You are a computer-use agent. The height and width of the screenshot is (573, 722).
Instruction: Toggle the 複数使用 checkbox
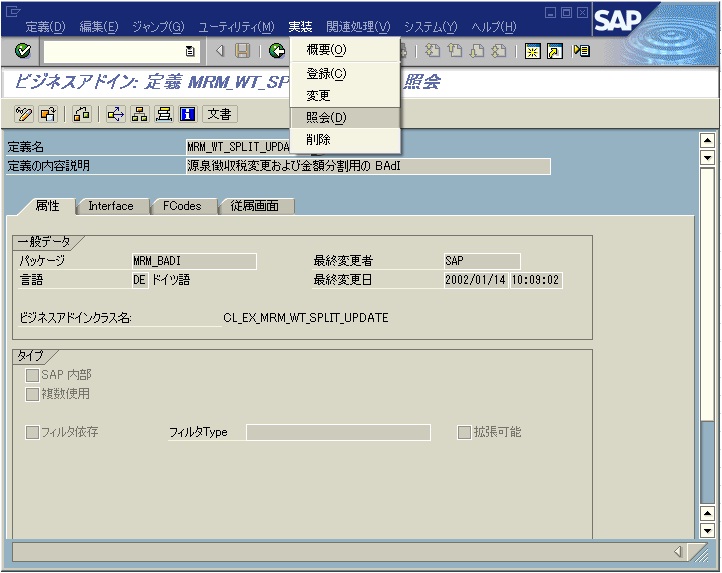32,394
